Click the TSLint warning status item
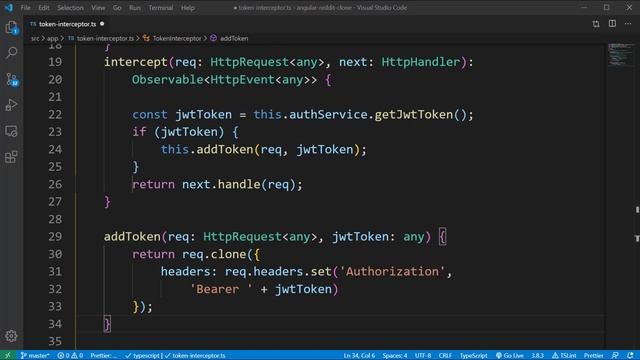This screenshot has height=360, width=640. pyautogui.click(x=564, y=356)
